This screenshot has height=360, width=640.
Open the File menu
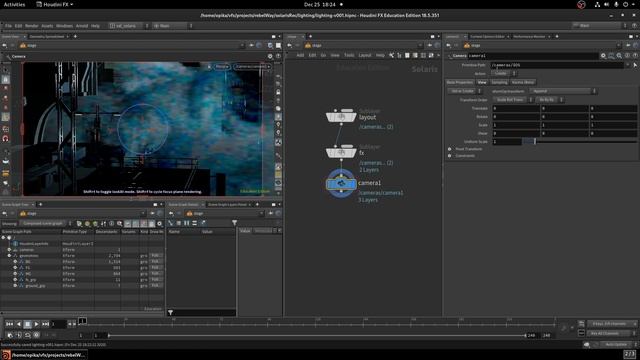pos(8,26)
